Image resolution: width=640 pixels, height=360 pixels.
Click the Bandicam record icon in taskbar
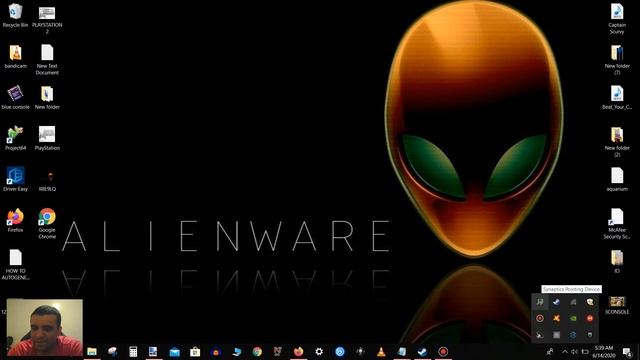pyautogui.click(x=443, y=351)
